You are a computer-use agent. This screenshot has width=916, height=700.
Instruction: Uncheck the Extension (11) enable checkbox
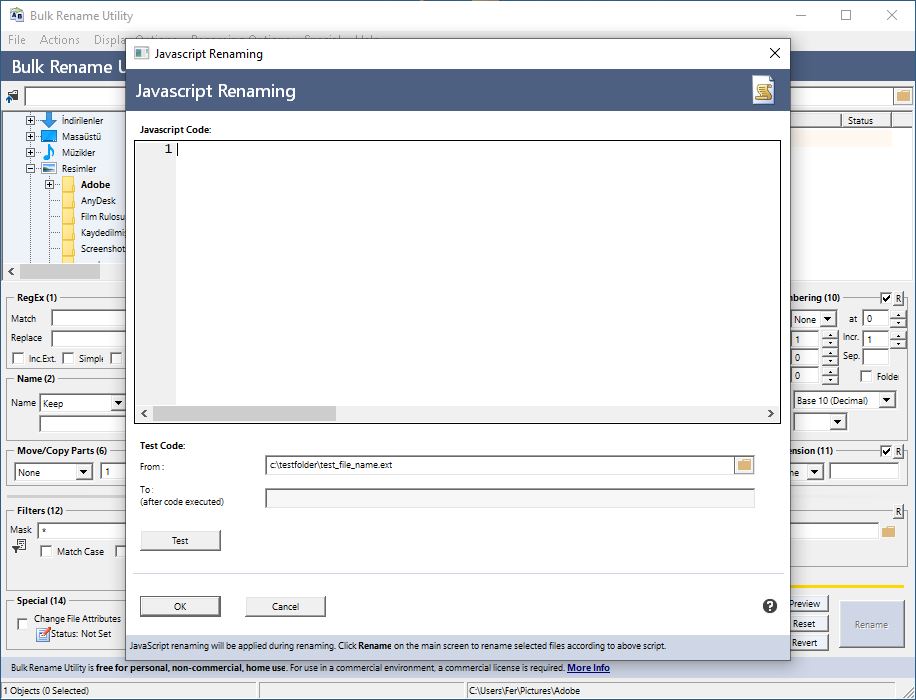pos(886,451)
